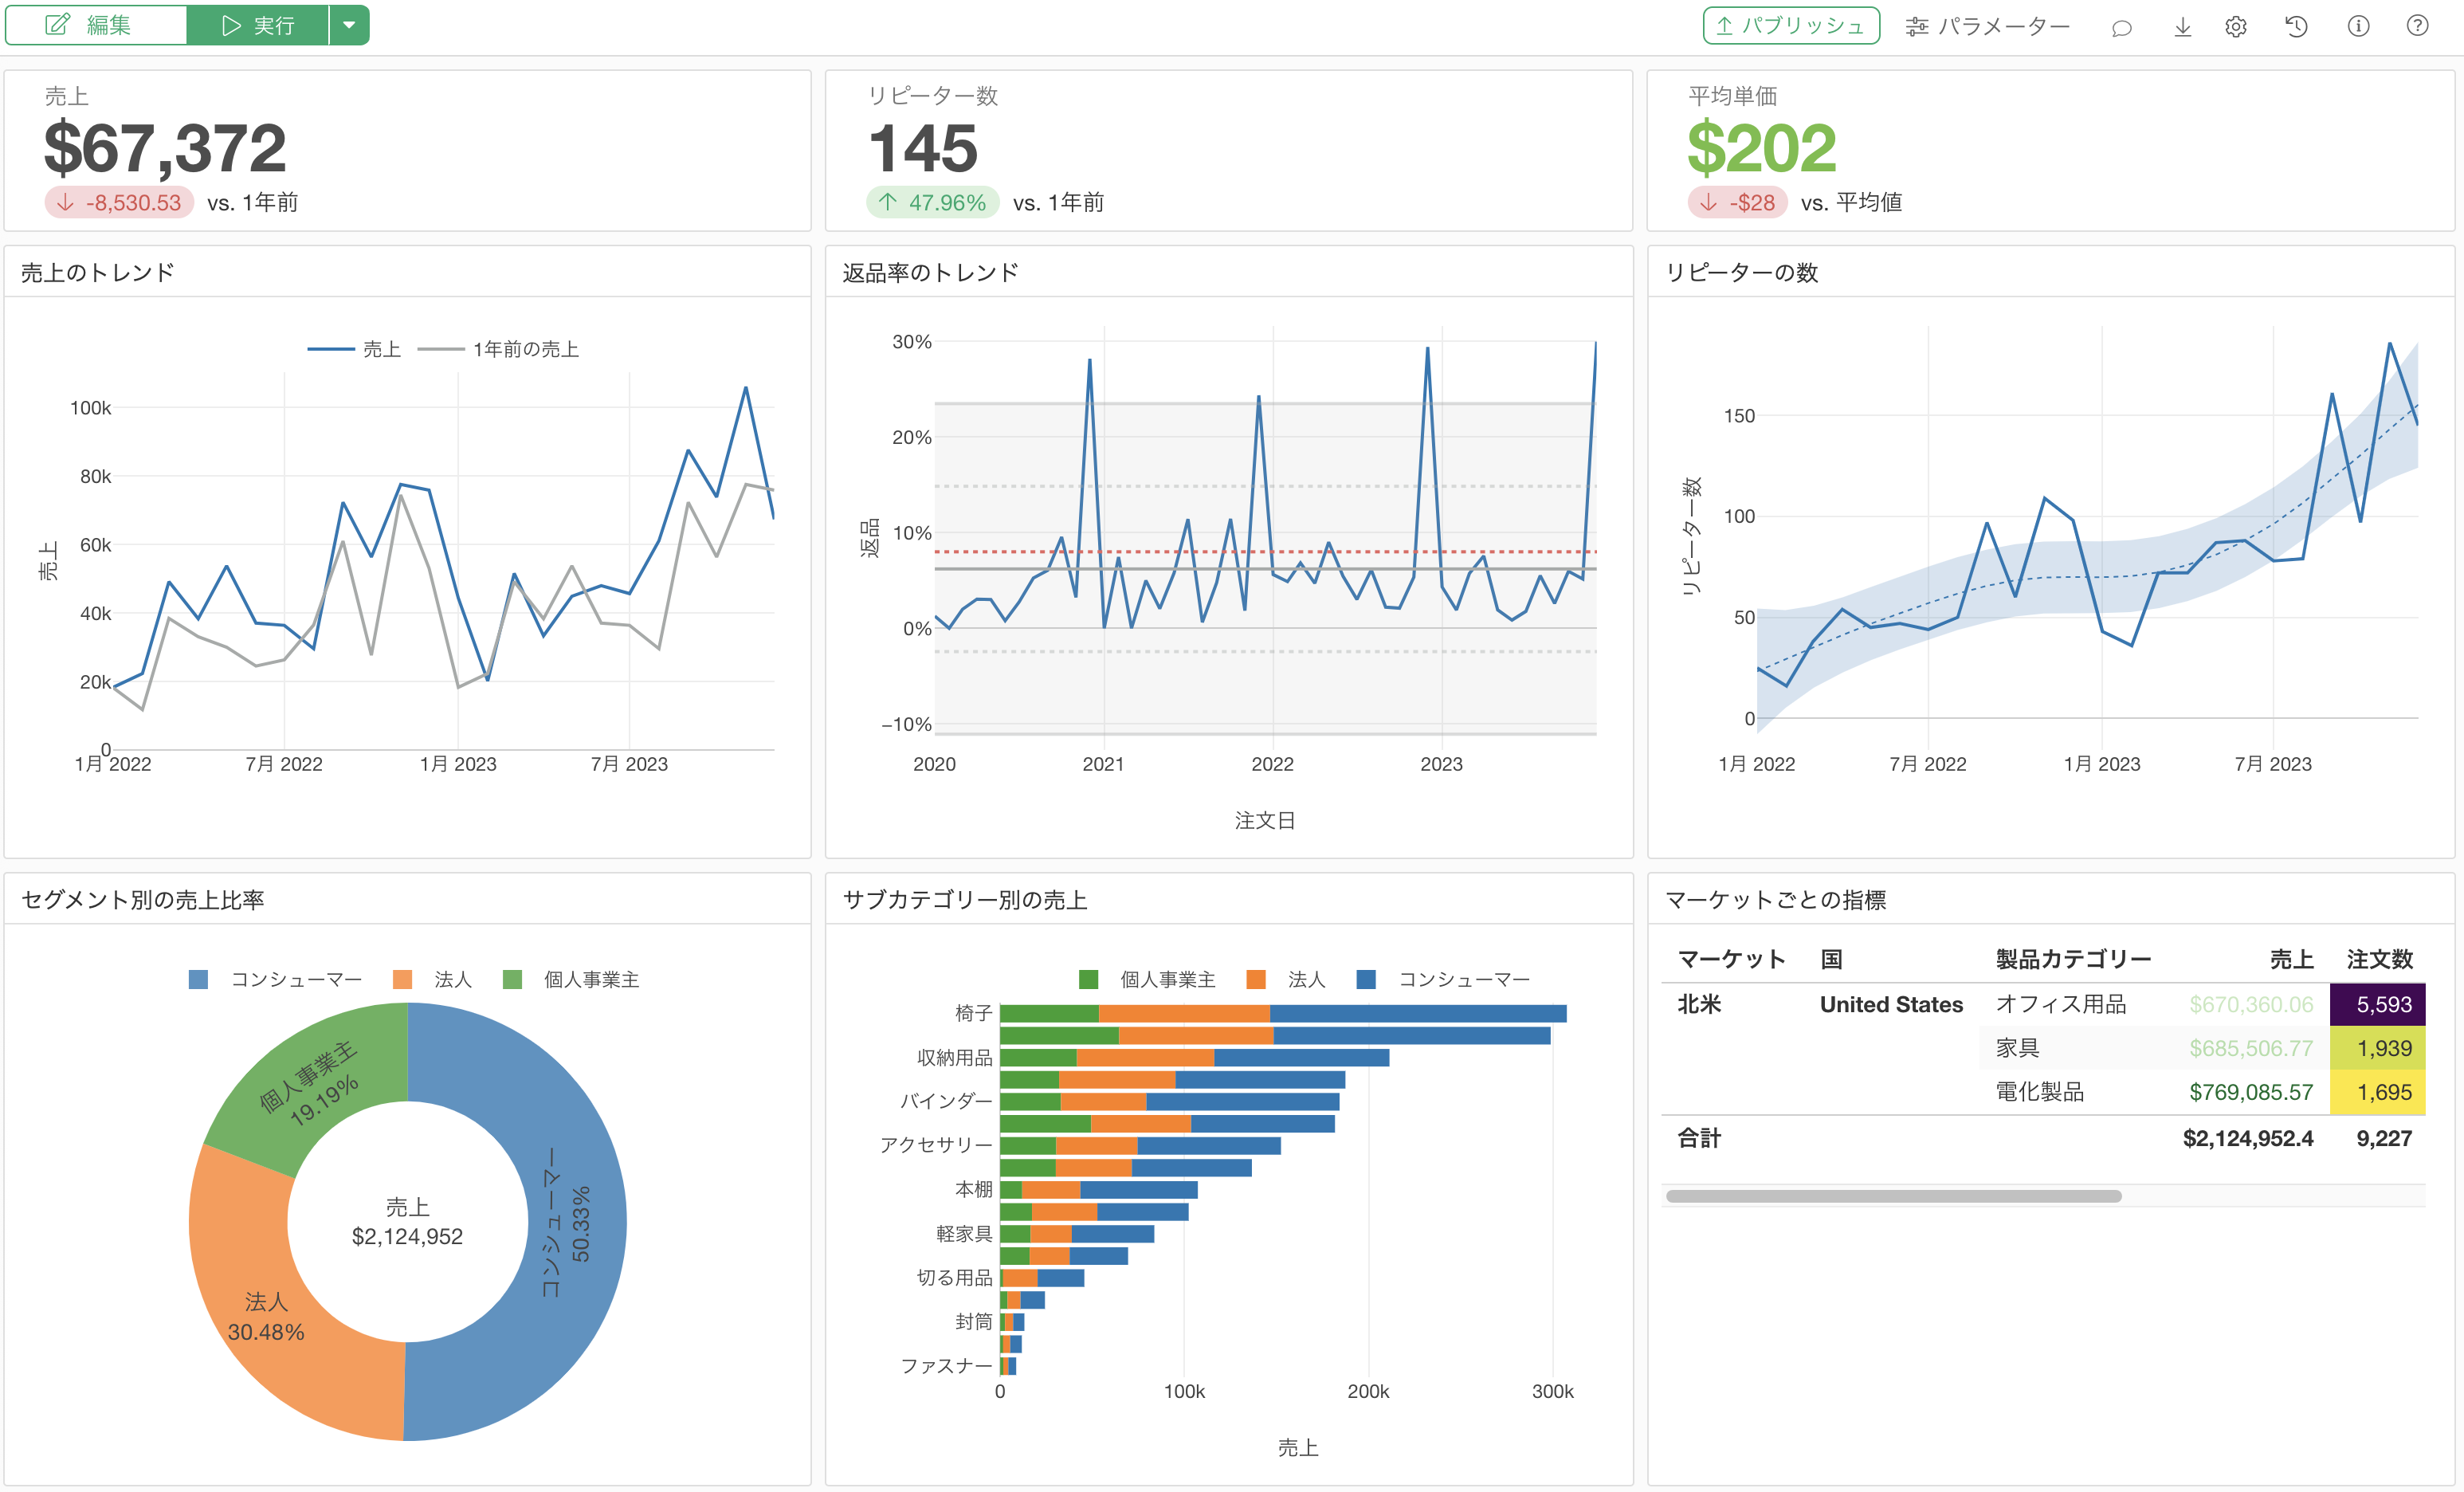The height and width of the screenshot is (1492, 2464).
Task: Click the pencil icon in 編集 button
Action: 58,25
